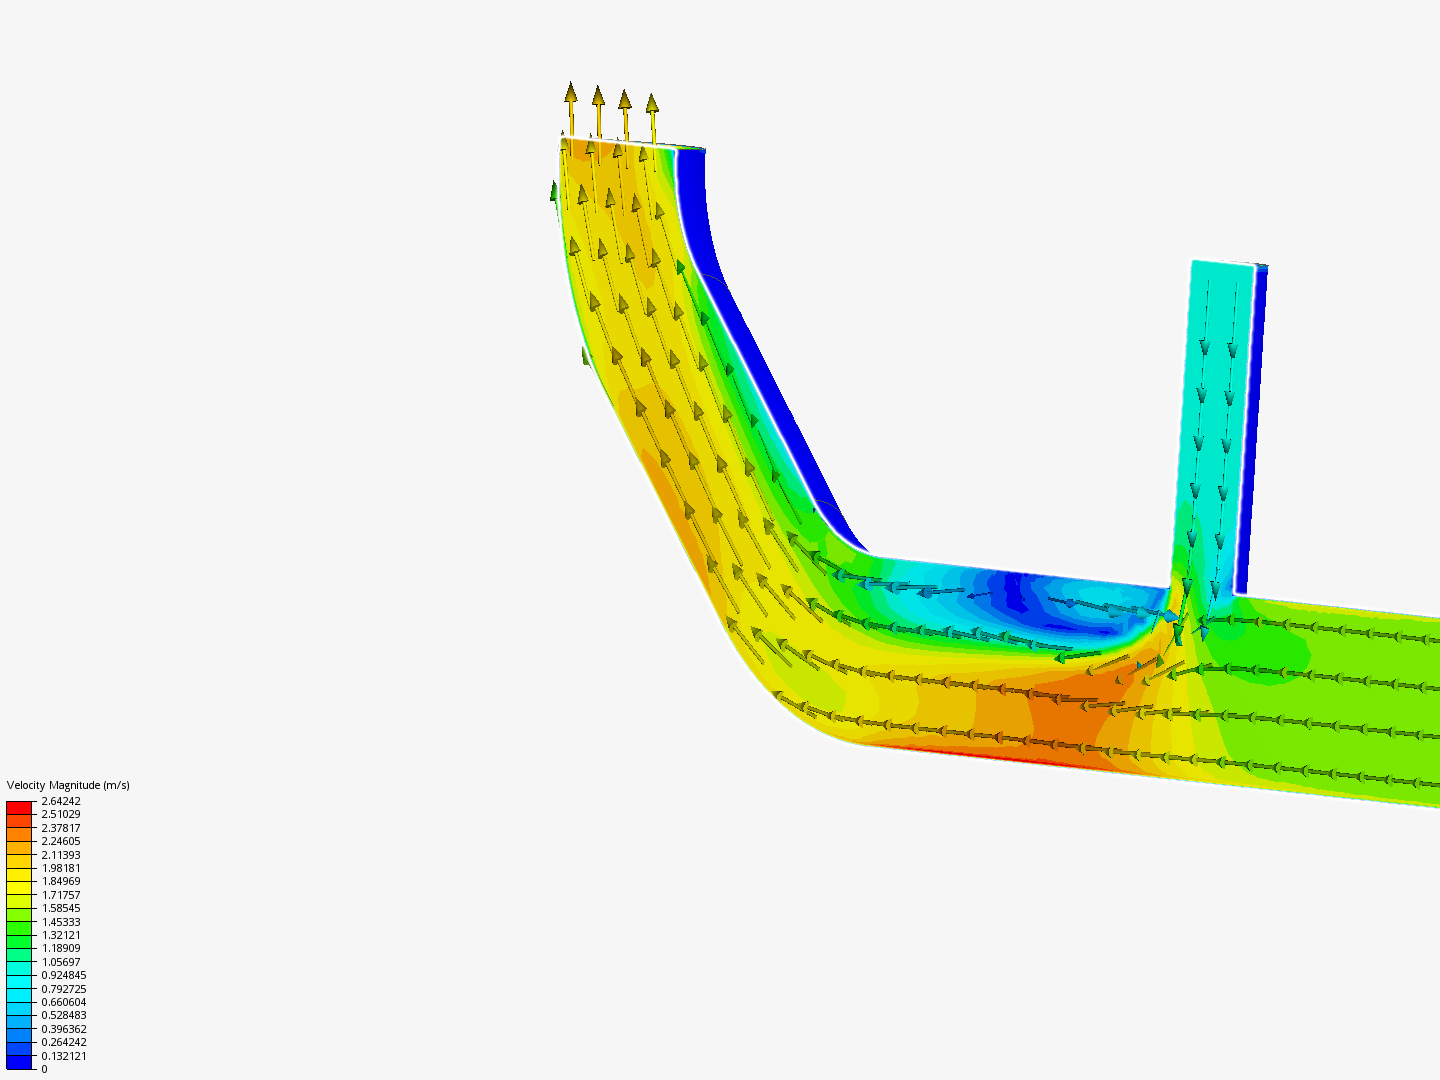Select the legend value 1.45333
Screen dimensions: 1440x1080
[x=61, y=922]
